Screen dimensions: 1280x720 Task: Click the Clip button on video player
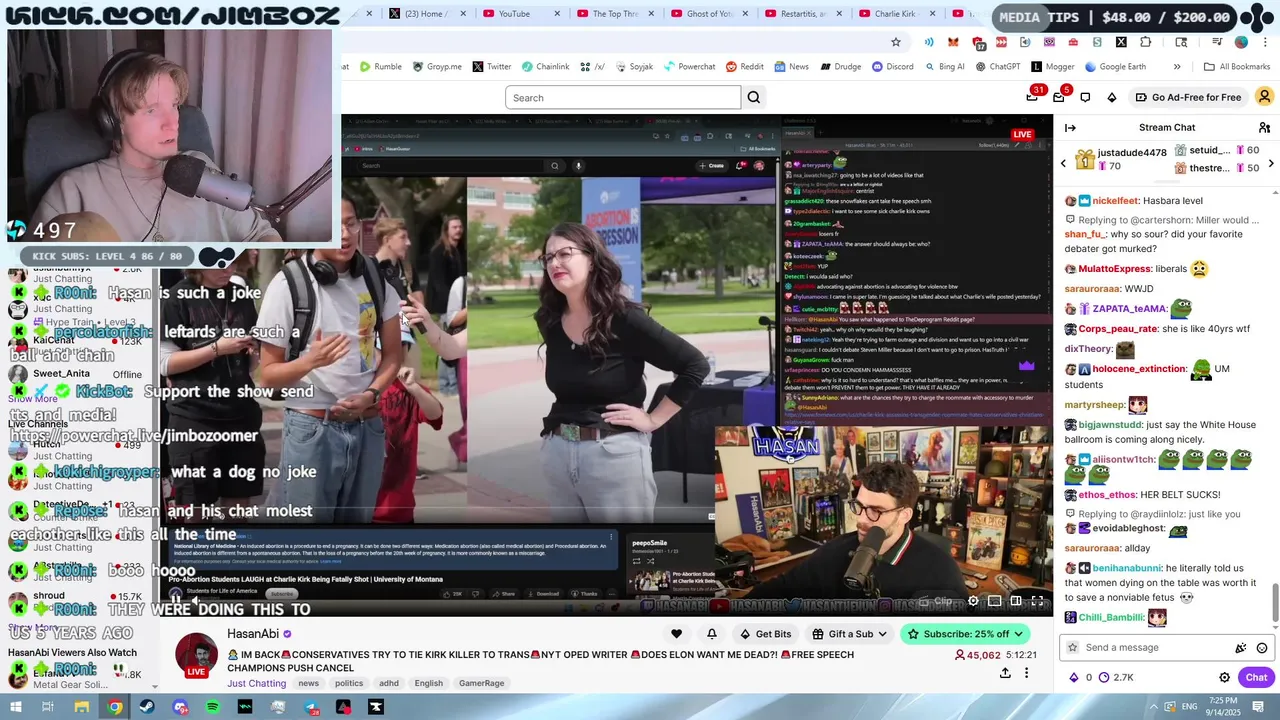(937, 601)
